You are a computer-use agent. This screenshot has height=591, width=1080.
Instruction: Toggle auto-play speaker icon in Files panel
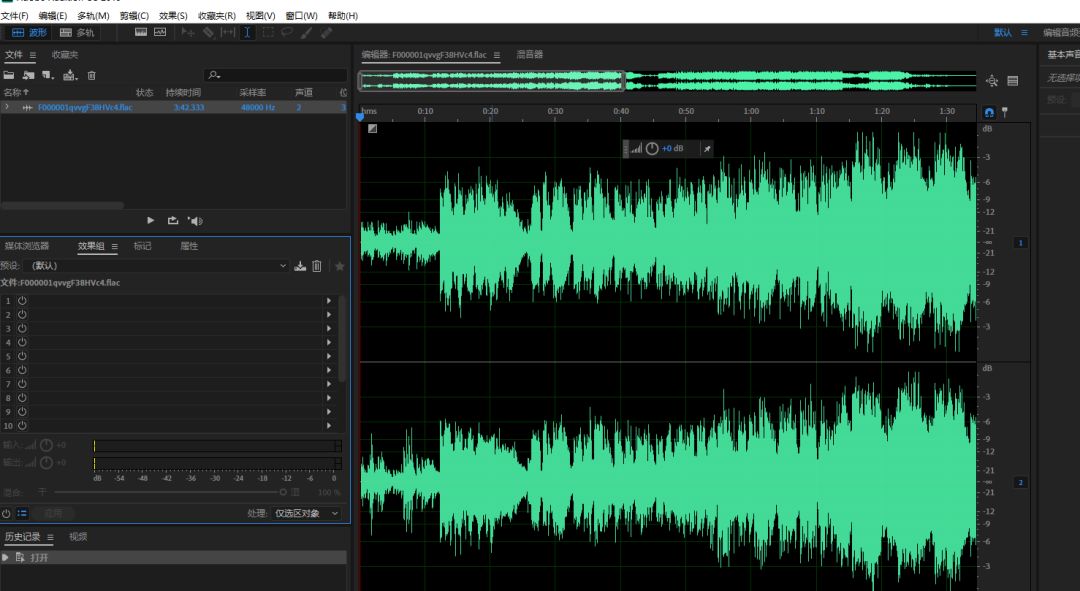195,220
